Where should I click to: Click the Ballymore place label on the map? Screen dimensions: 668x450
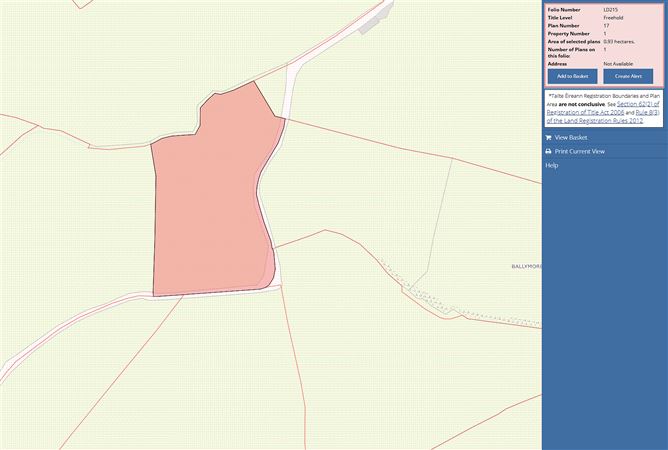526,267
